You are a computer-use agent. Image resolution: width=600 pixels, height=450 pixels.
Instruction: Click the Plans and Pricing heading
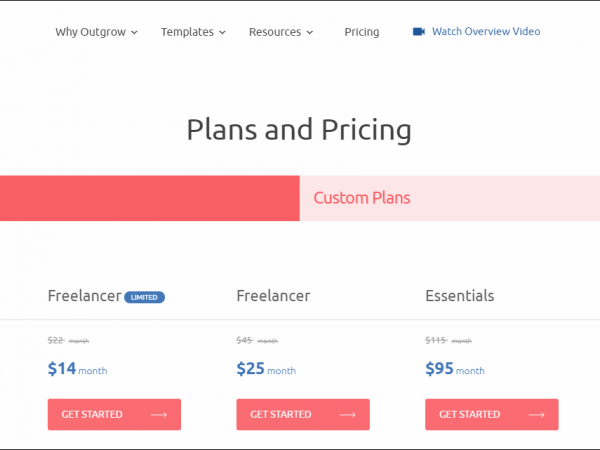coord(299,130)
